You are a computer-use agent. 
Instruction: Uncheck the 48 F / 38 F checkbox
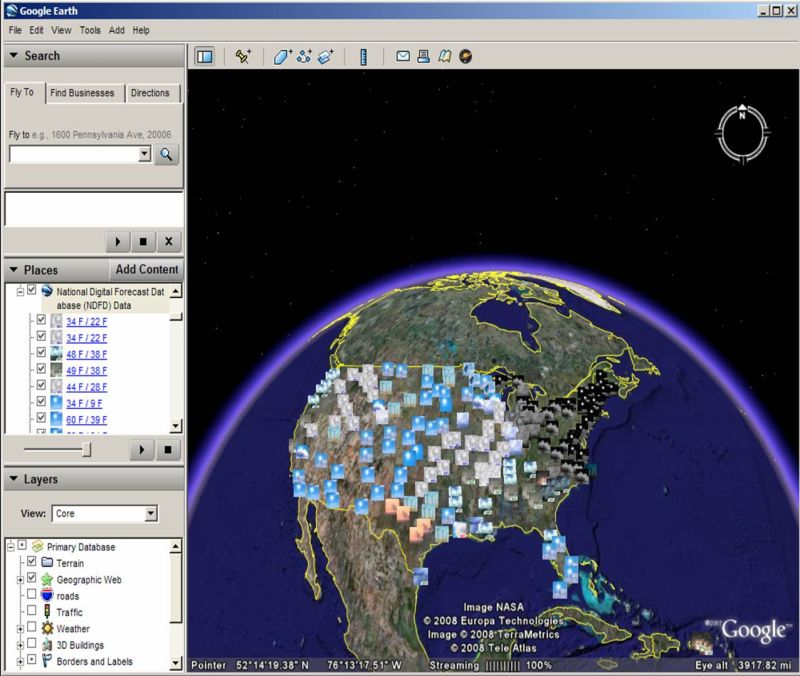[41, 353]
